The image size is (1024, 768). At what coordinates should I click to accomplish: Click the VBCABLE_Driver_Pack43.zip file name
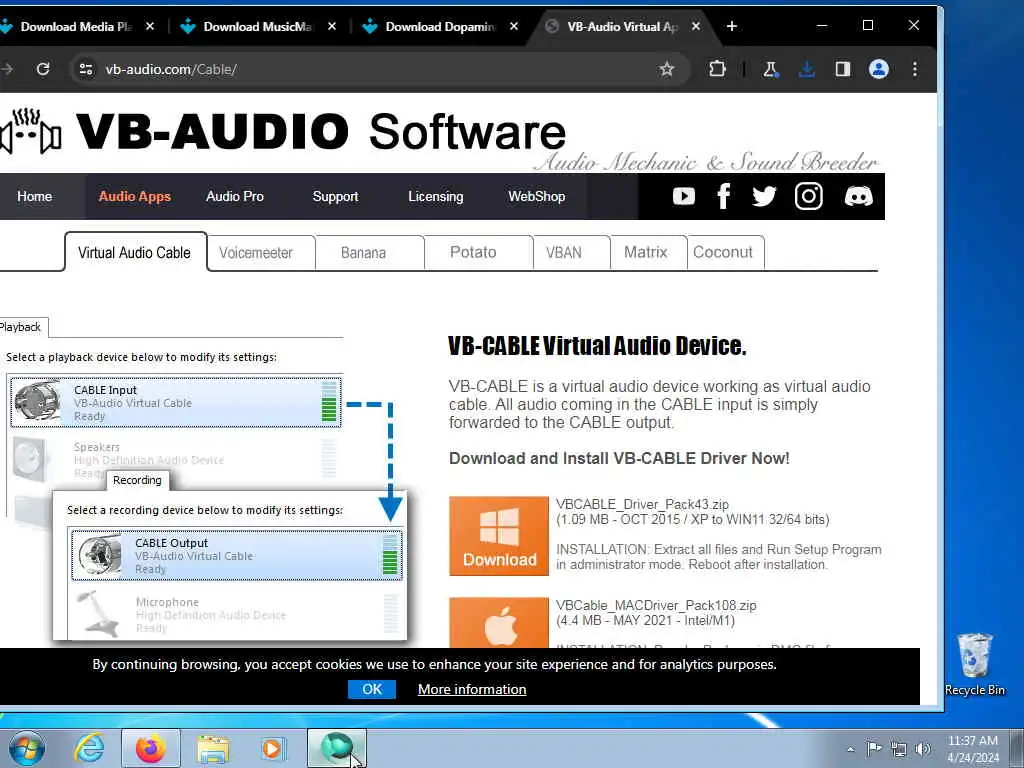[x=642, y=504]
